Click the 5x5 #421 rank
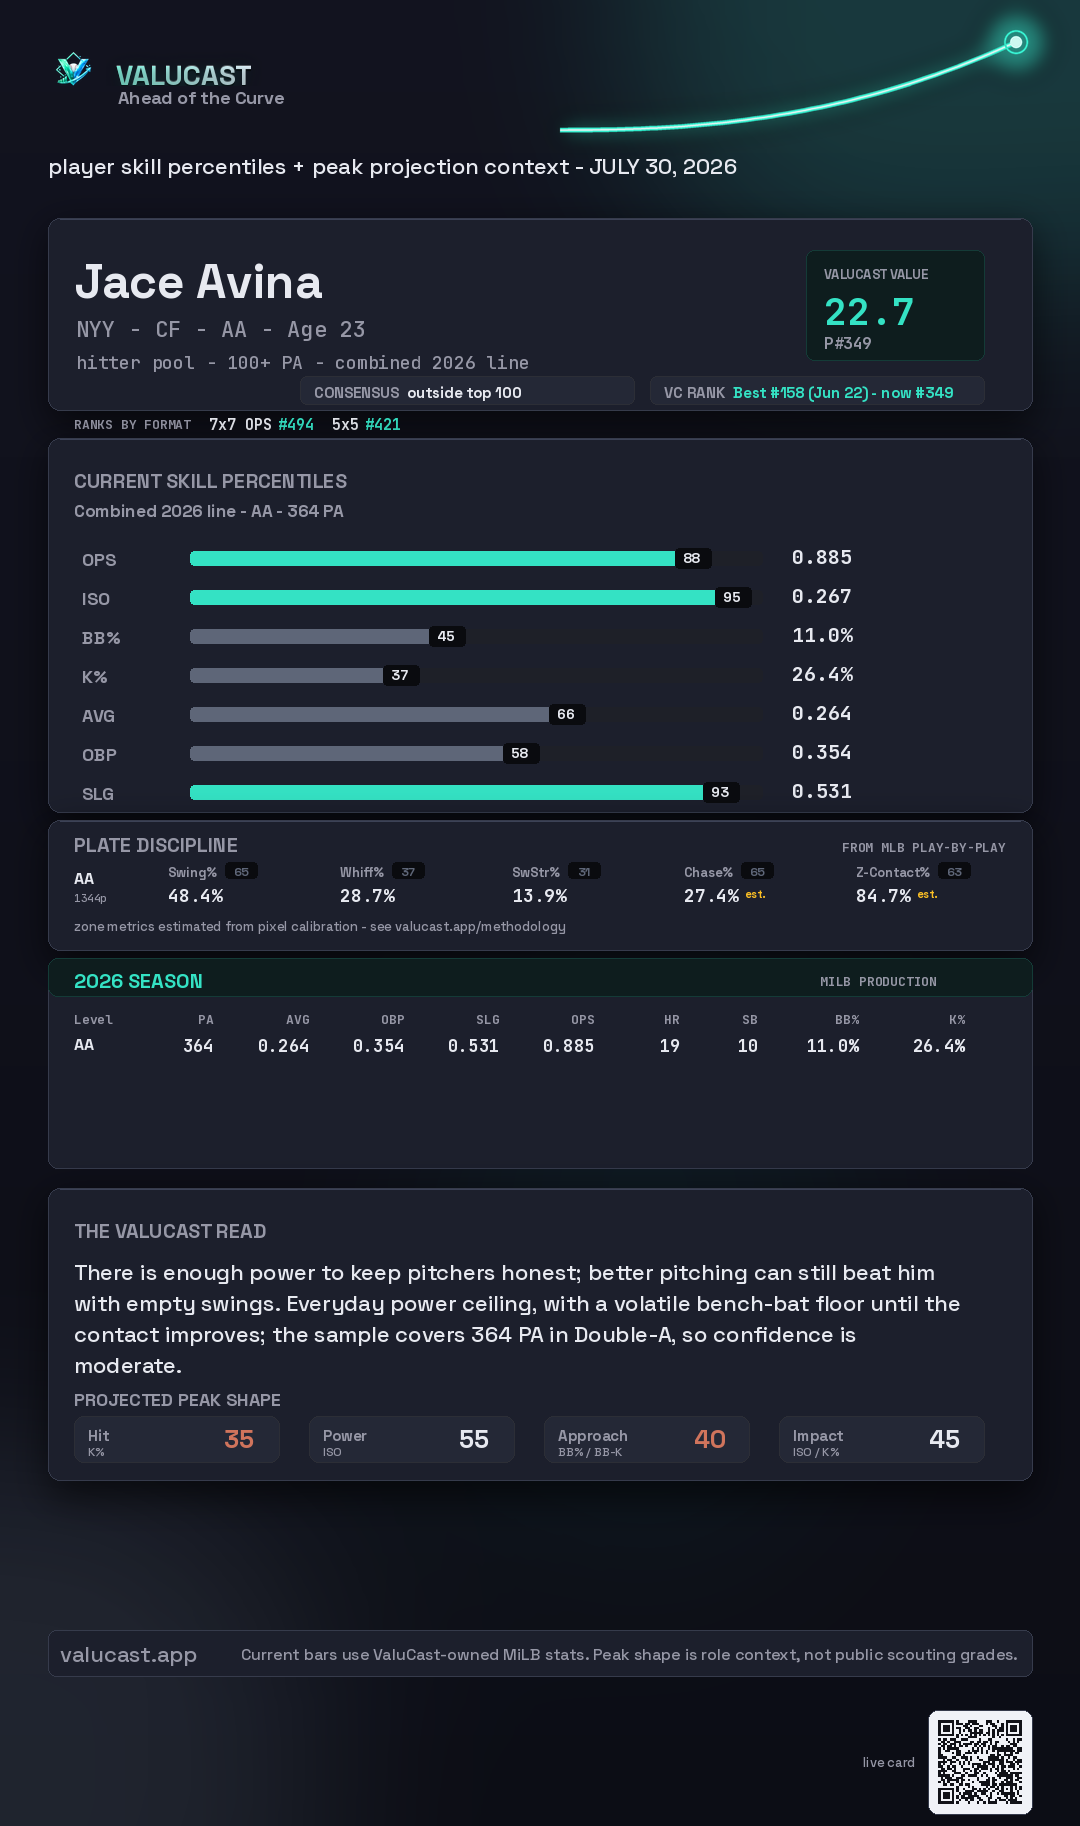The image size is (1080, 1826). (366, 424)
